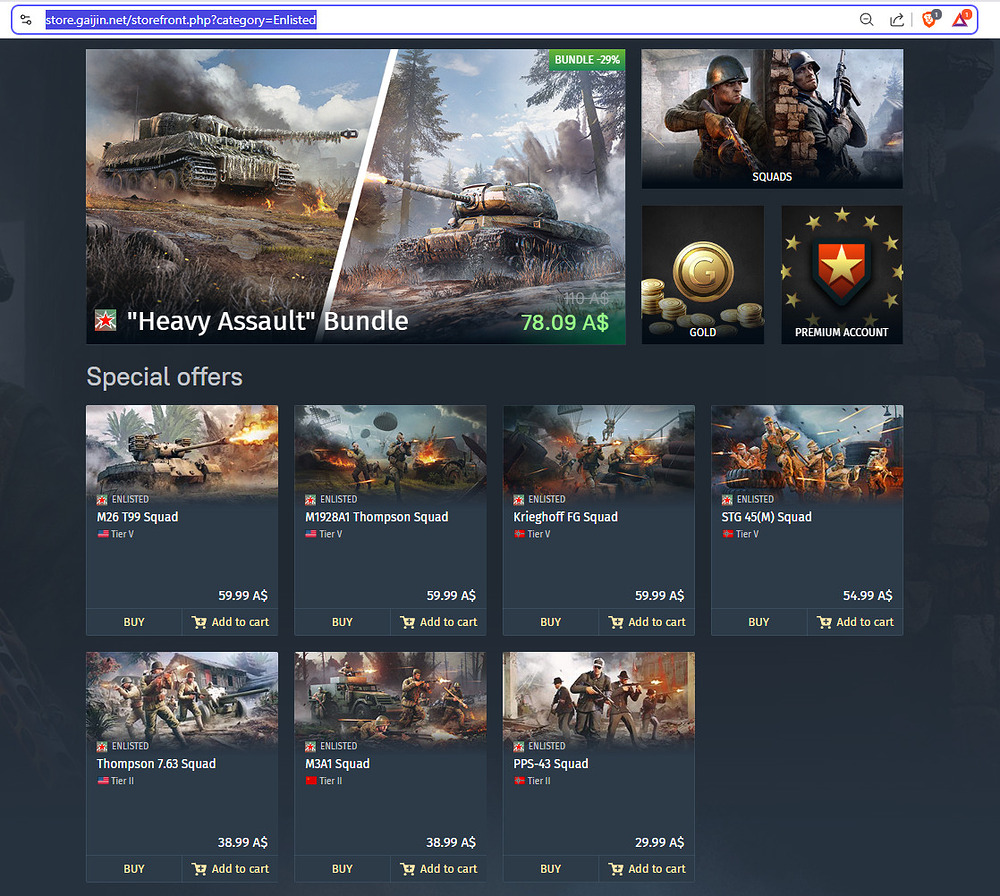Click the site settings icon in address bar
Screen dimensions: 1000x896
pyautogui.click(x=26, y=20)
